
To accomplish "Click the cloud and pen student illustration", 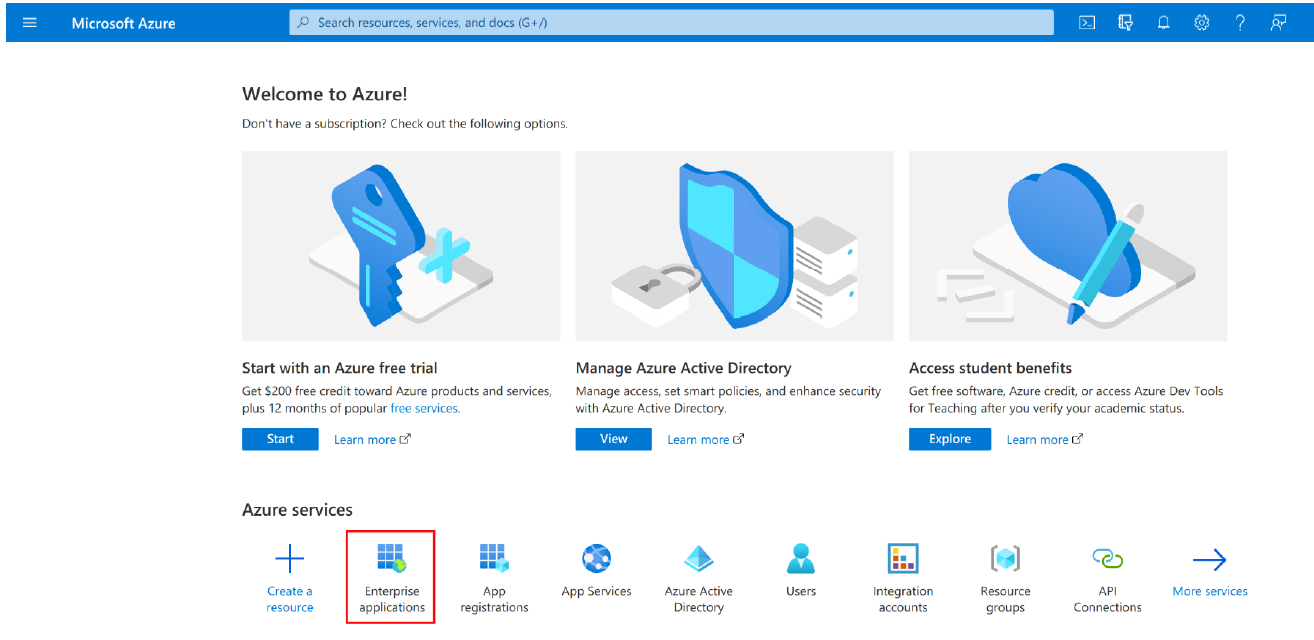I will (x=1067, y=246).
